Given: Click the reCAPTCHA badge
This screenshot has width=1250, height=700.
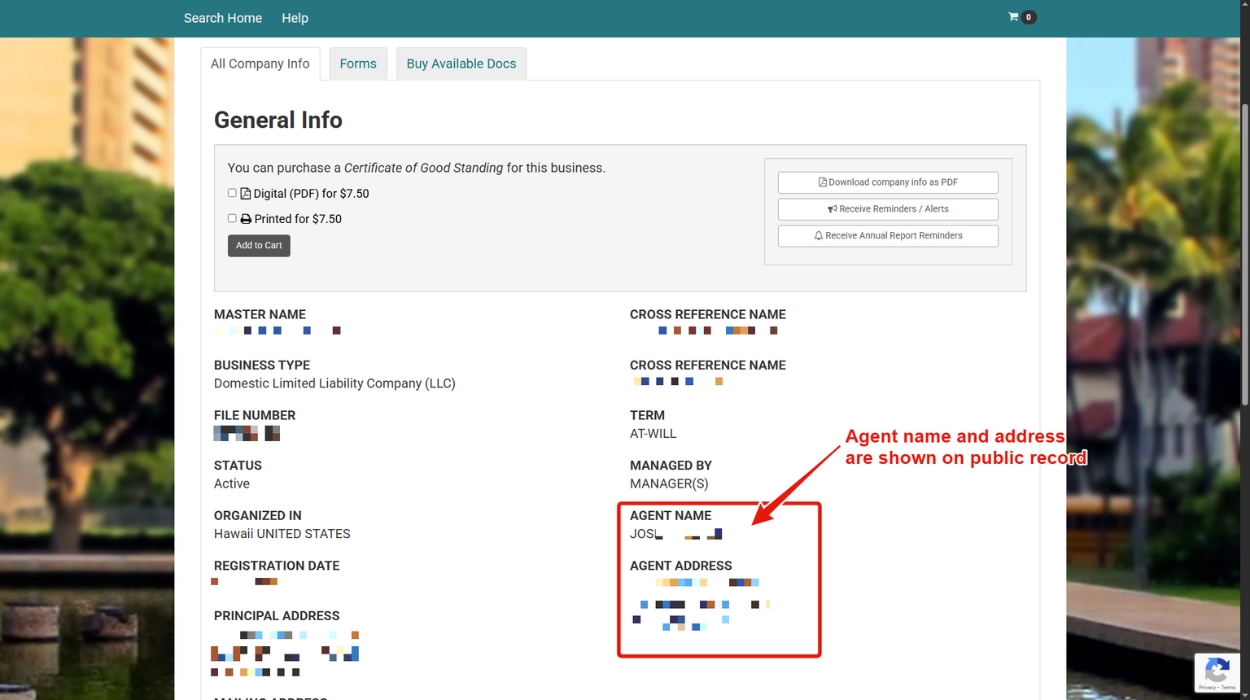Looking at the screenshot, I should (x=1217, y=673).
